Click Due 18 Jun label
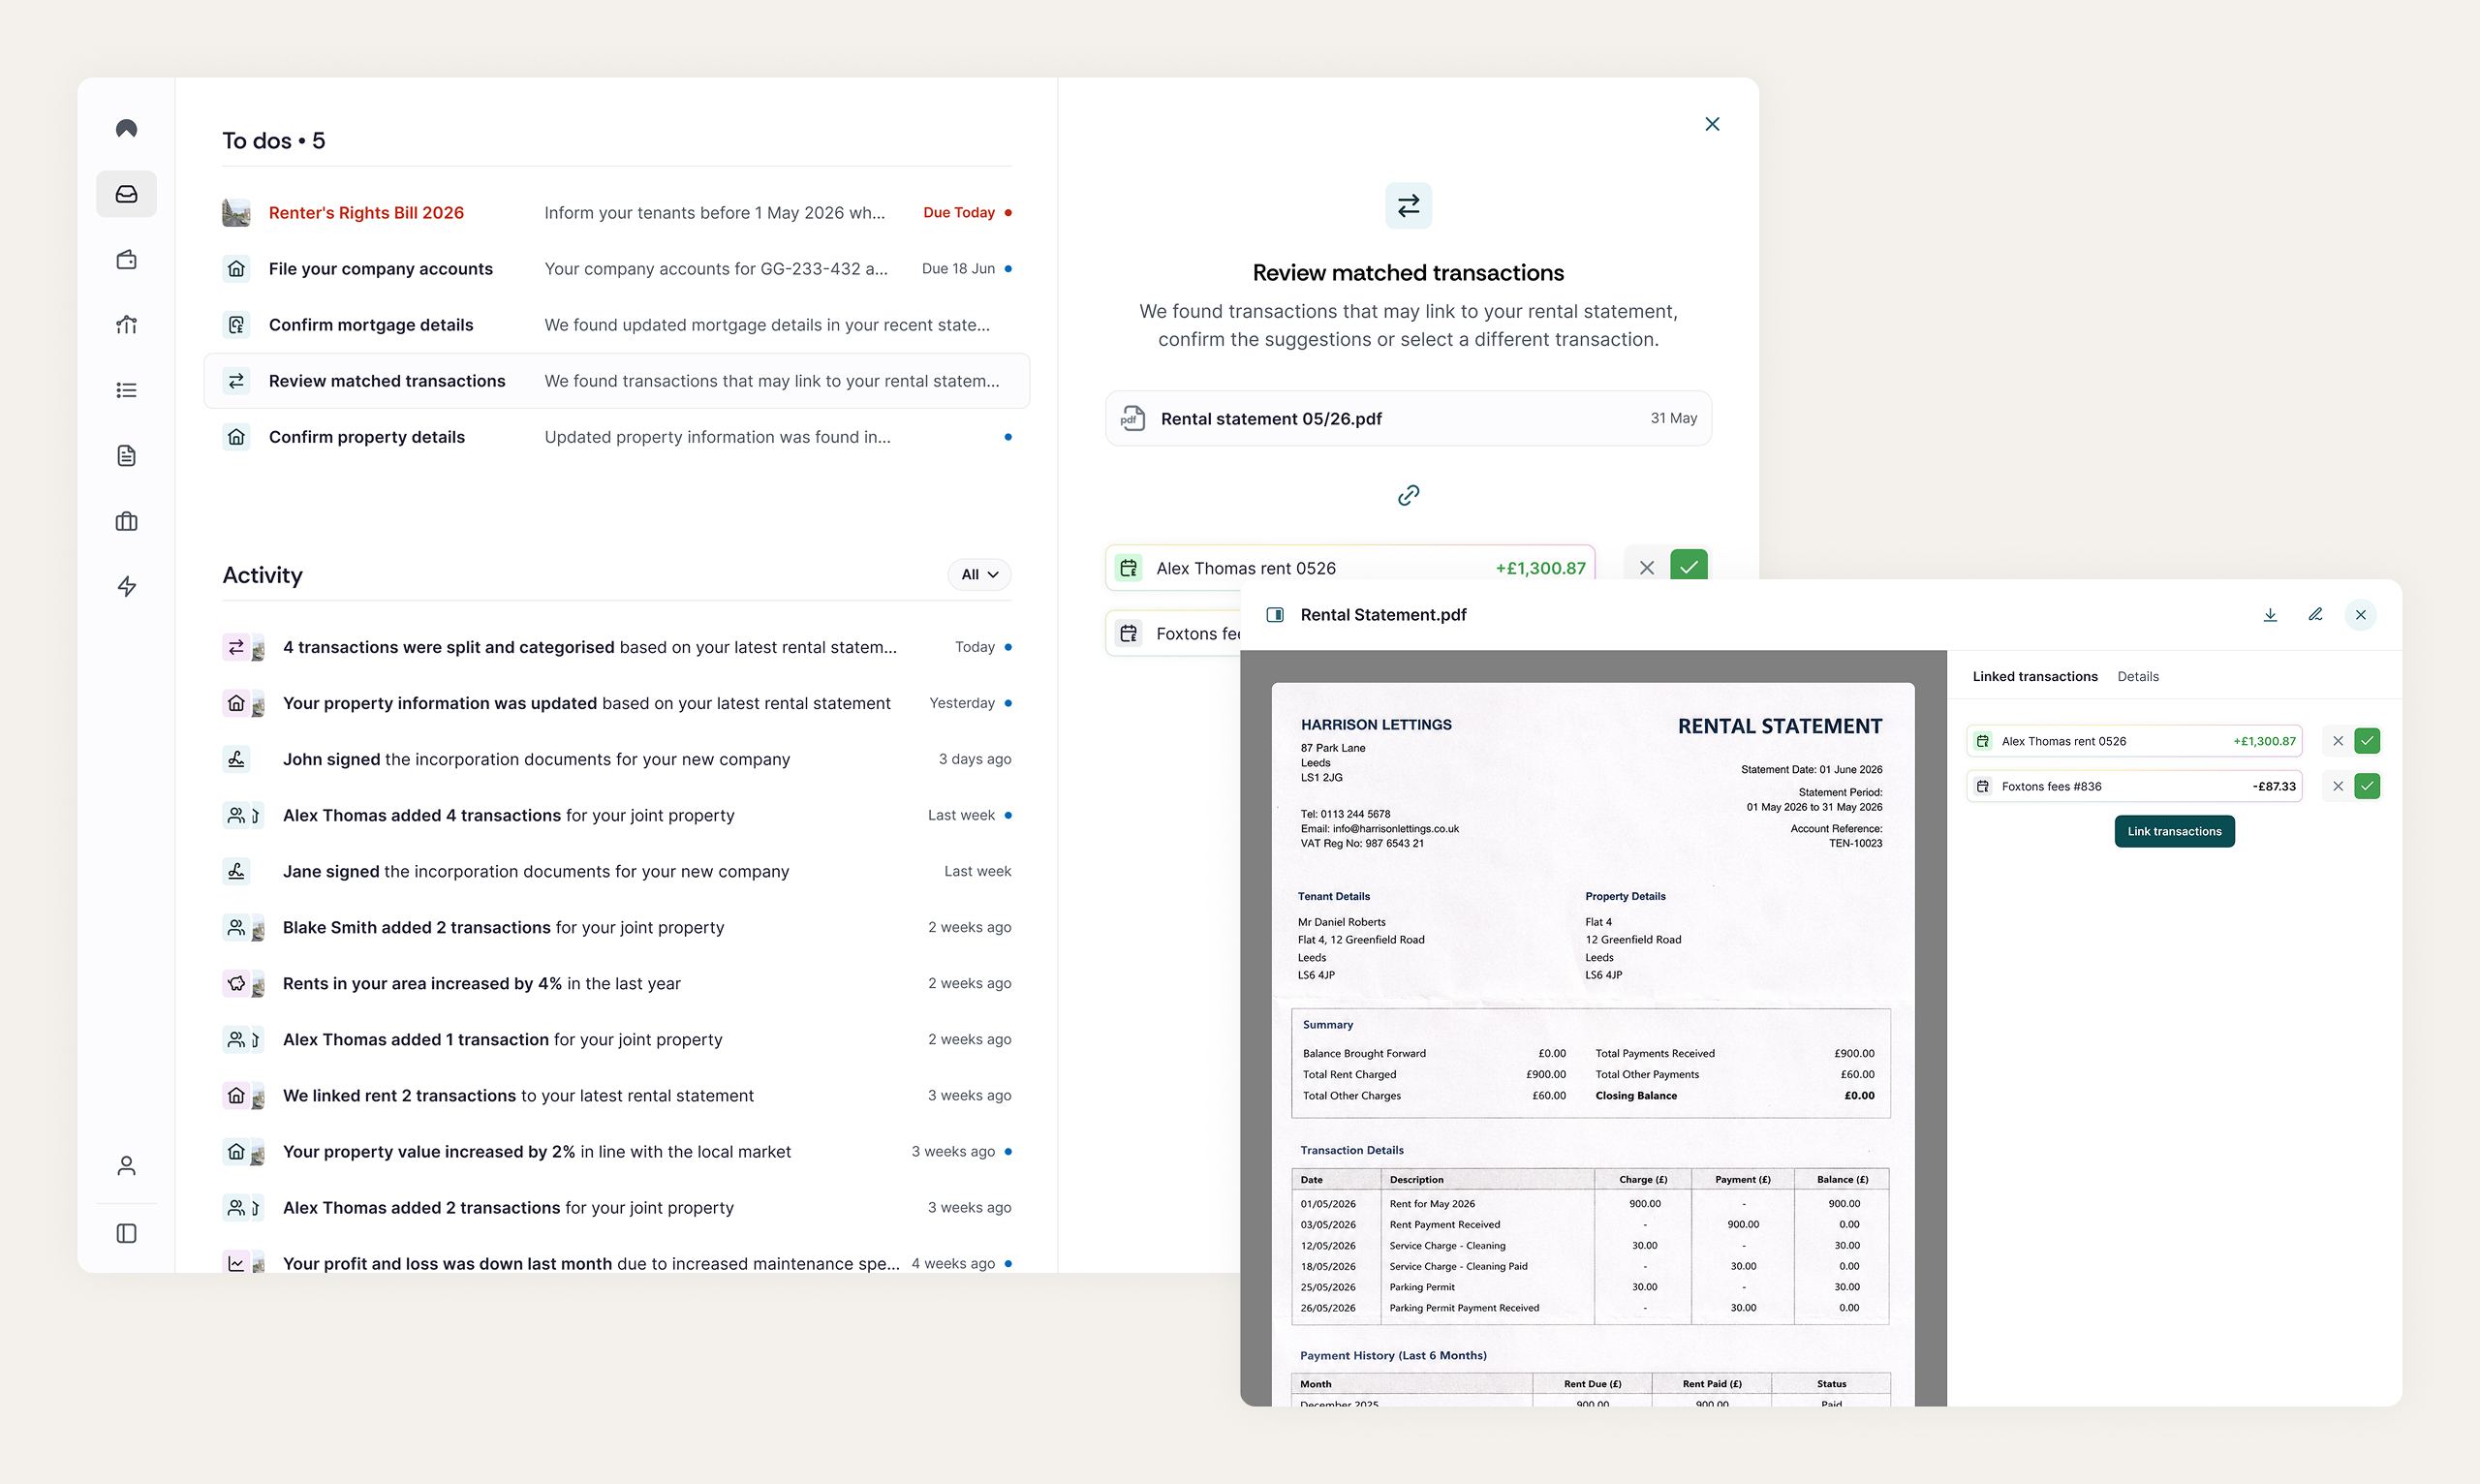 tap(958, 268)
